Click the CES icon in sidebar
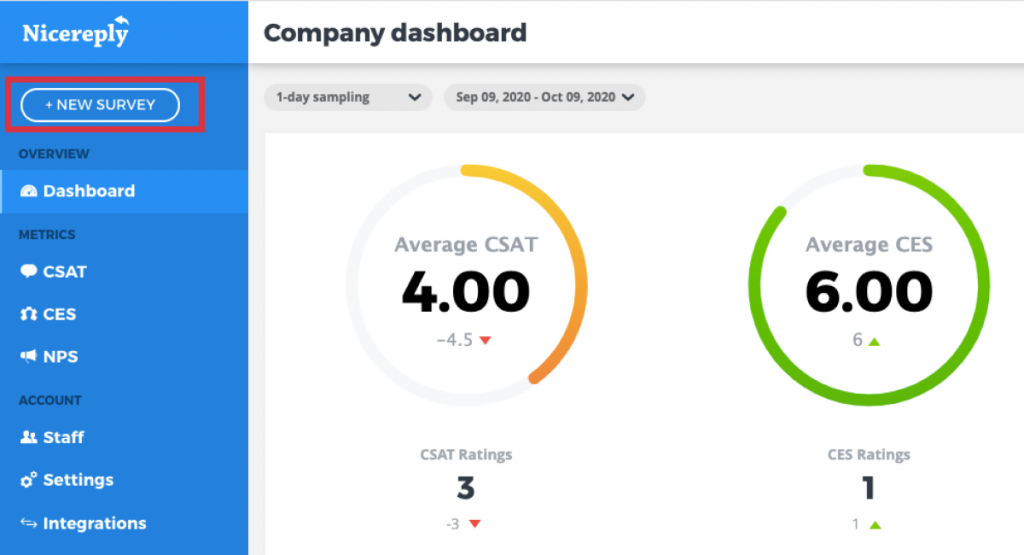The image size is (1024, 555). coord(29,314)
